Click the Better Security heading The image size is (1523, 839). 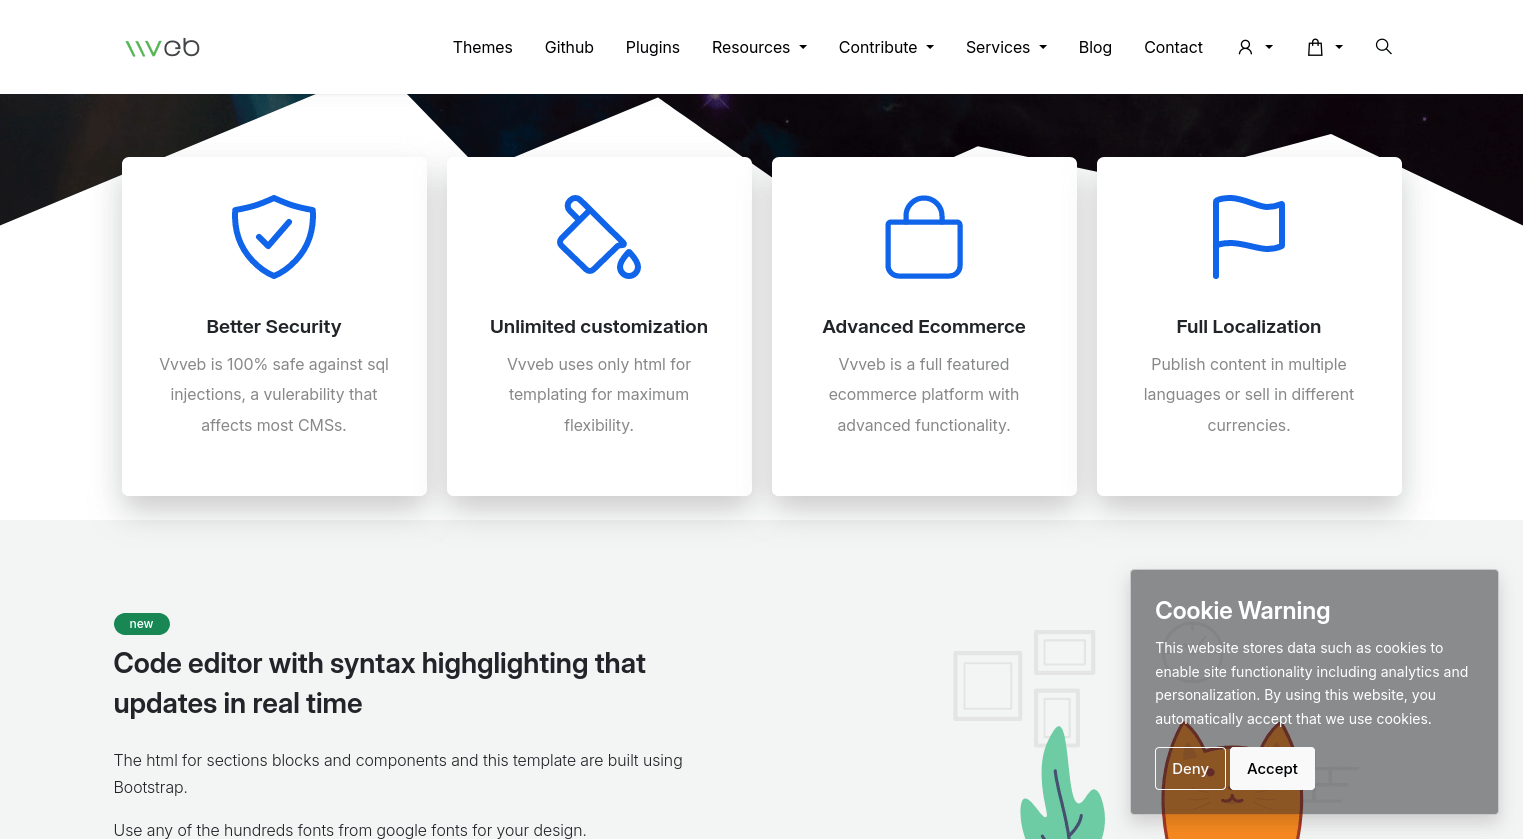274,326
